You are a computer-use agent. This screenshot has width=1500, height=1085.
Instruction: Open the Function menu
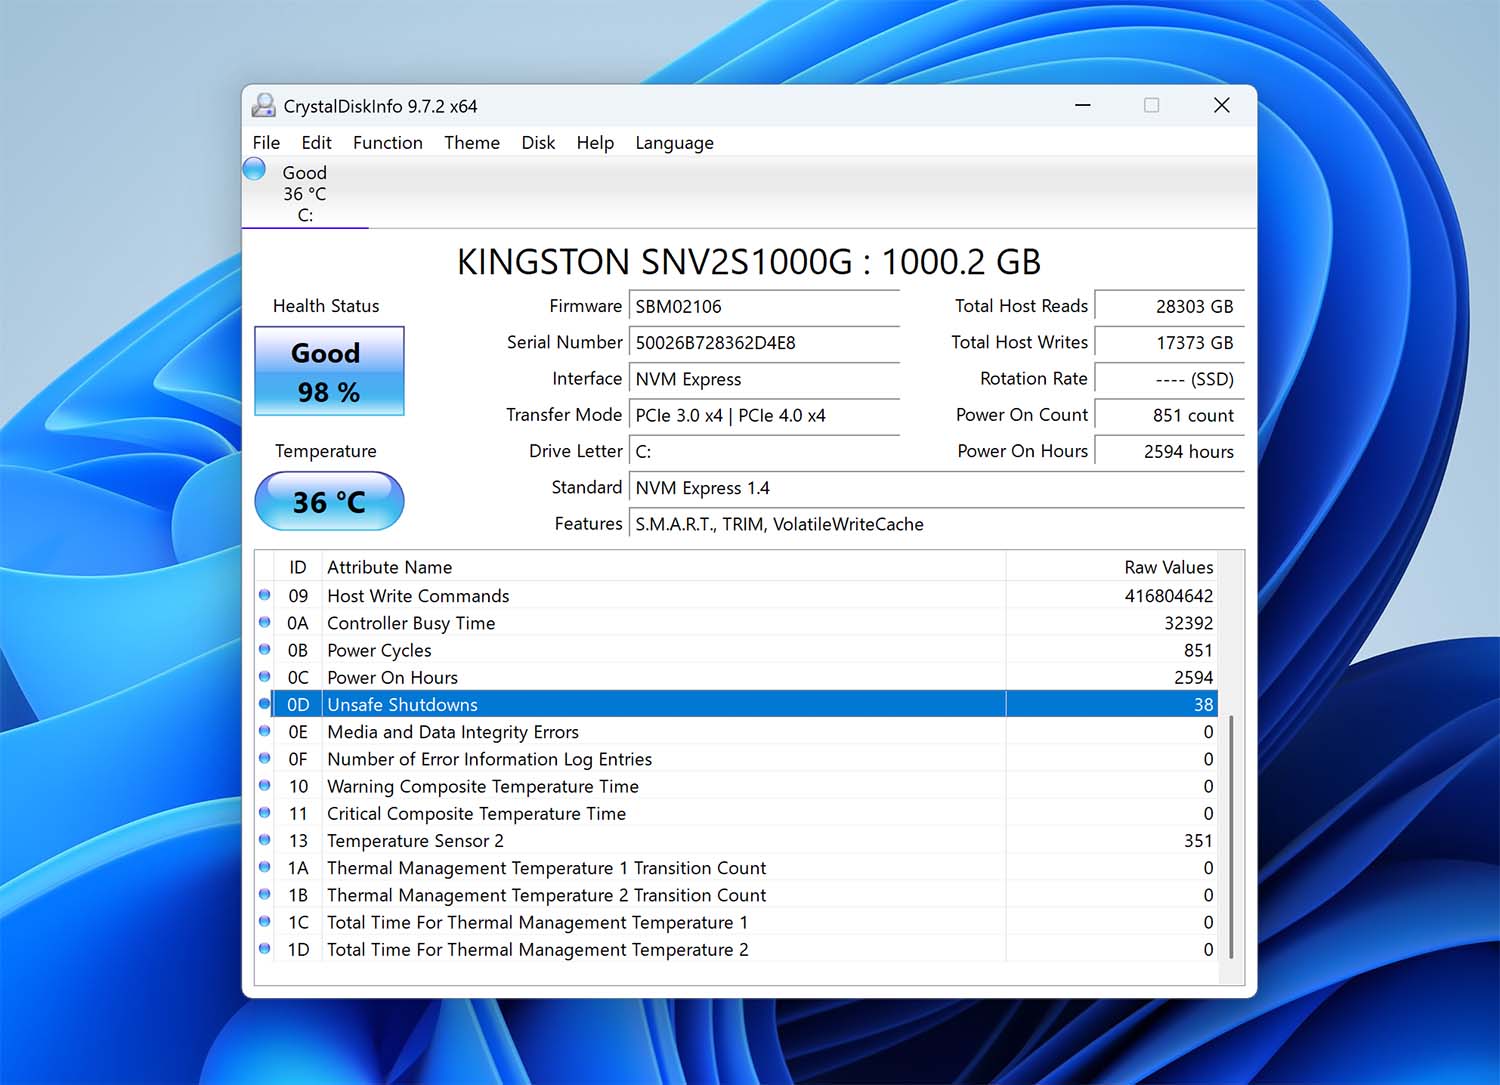coord(387,143)
